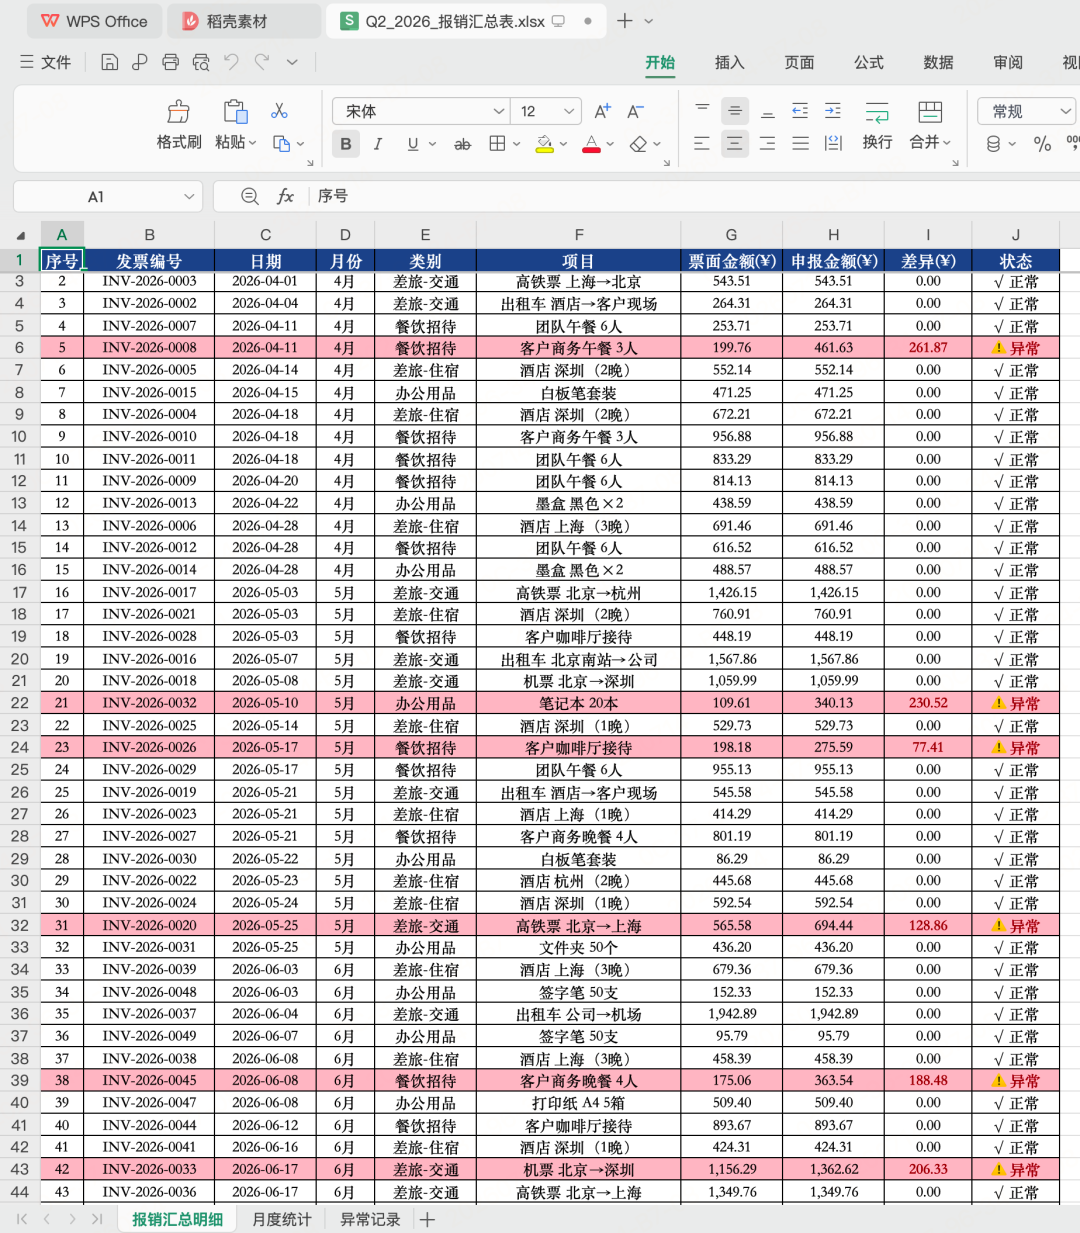This screenshot has height=1233, width=1080.
Task: Click the percent style icon
Action: pyautogui.click(x=1042, y=144)
